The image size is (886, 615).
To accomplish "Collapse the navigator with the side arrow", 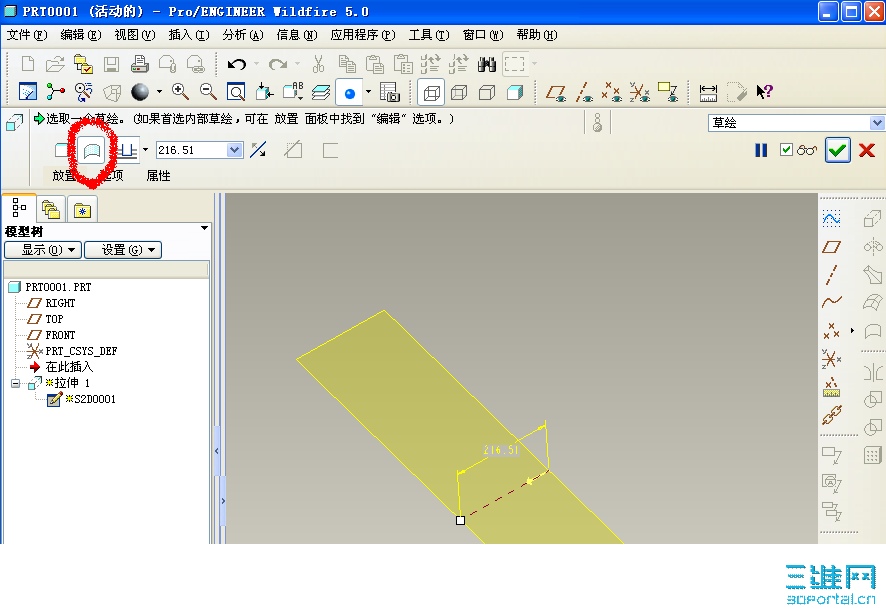I will pos(217,451).
